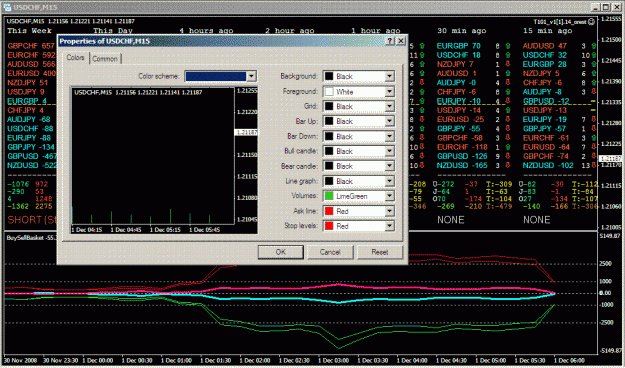Click the LimeGreen Volumes color swatch

[329, 196]
